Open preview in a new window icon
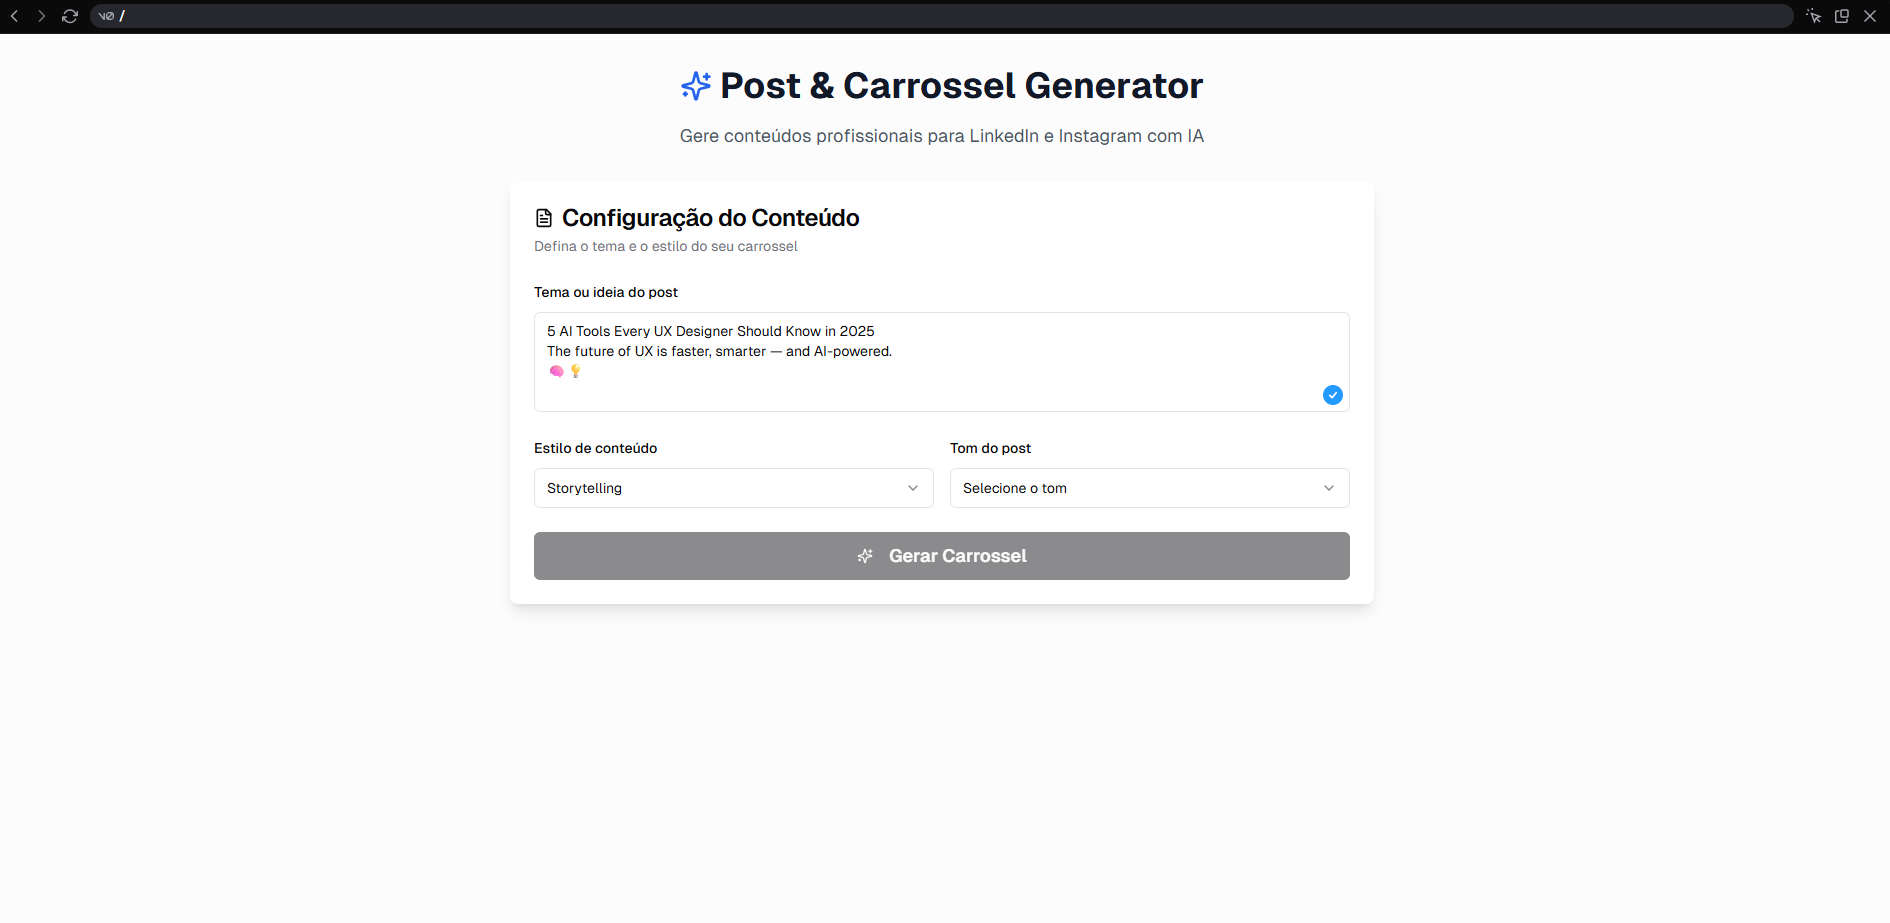The image size is (1890, 923). [1841, 16]
